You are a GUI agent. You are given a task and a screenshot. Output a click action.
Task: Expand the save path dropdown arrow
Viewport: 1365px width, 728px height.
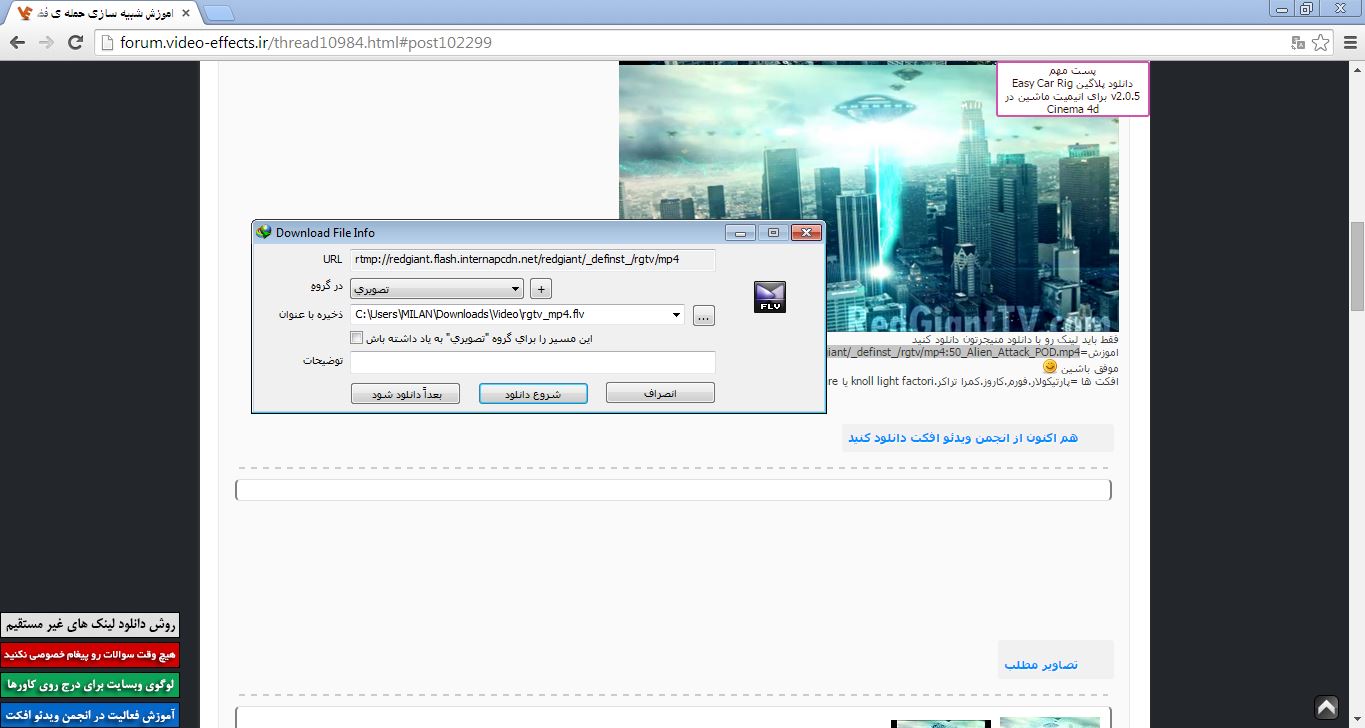677,315
